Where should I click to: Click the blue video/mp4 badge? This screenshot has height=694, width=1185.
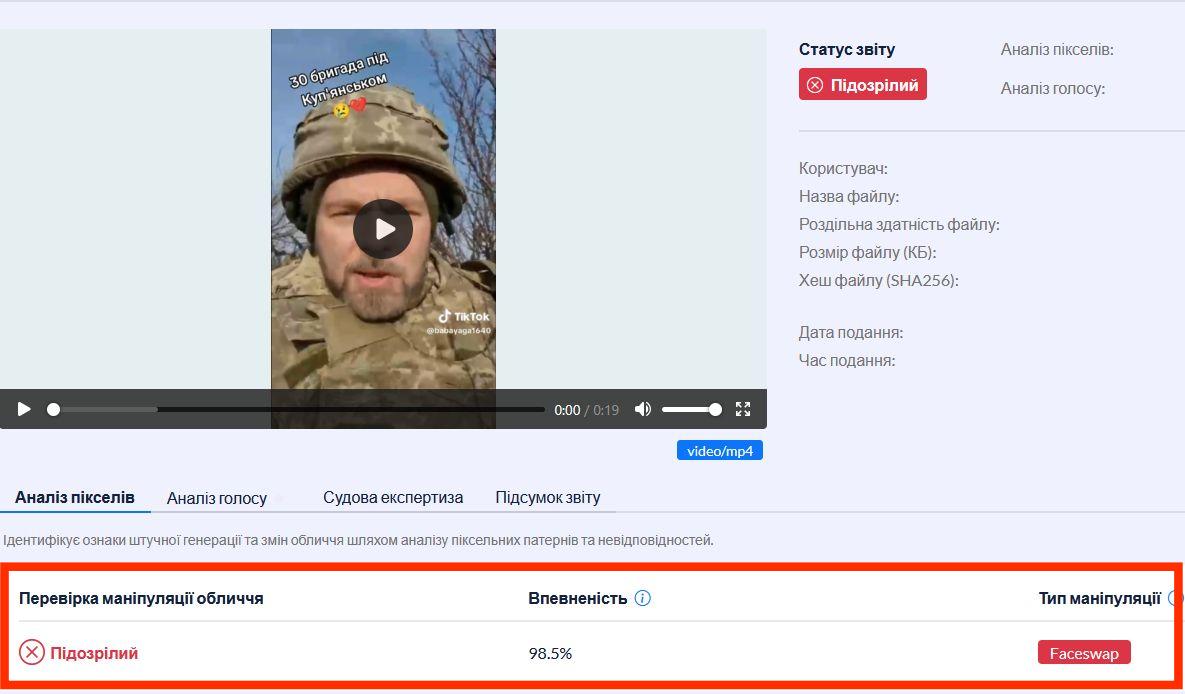(x=719, y=451)
